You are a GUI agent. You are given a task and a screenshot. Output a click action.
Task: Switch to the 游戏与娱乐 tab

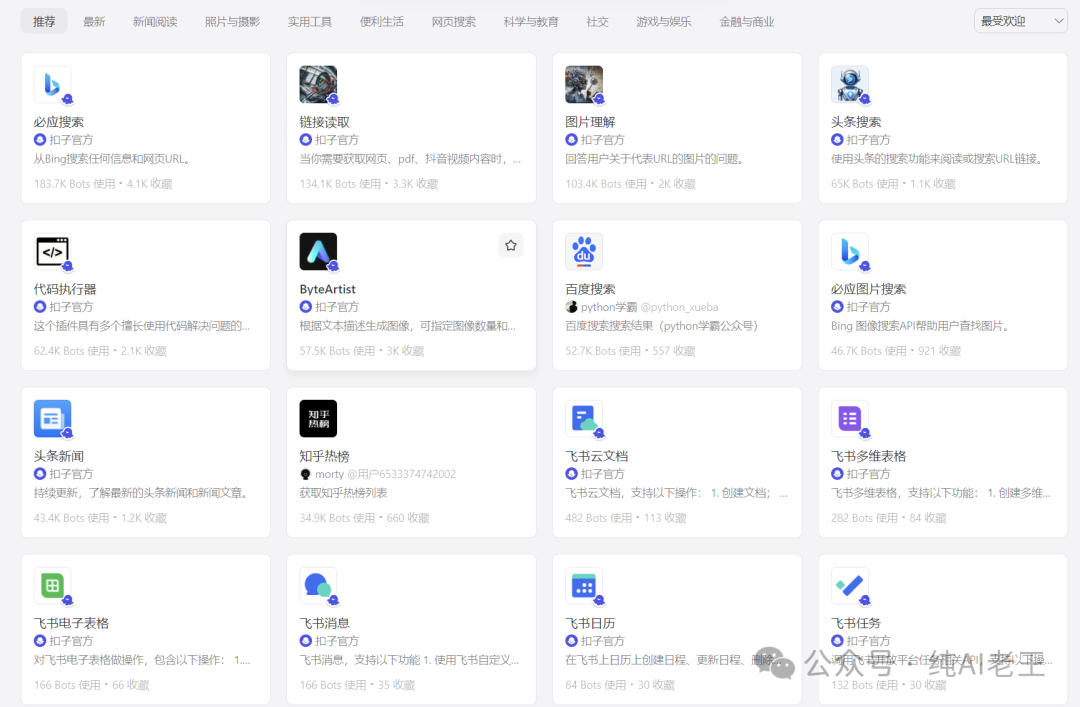tap(663, 21)
